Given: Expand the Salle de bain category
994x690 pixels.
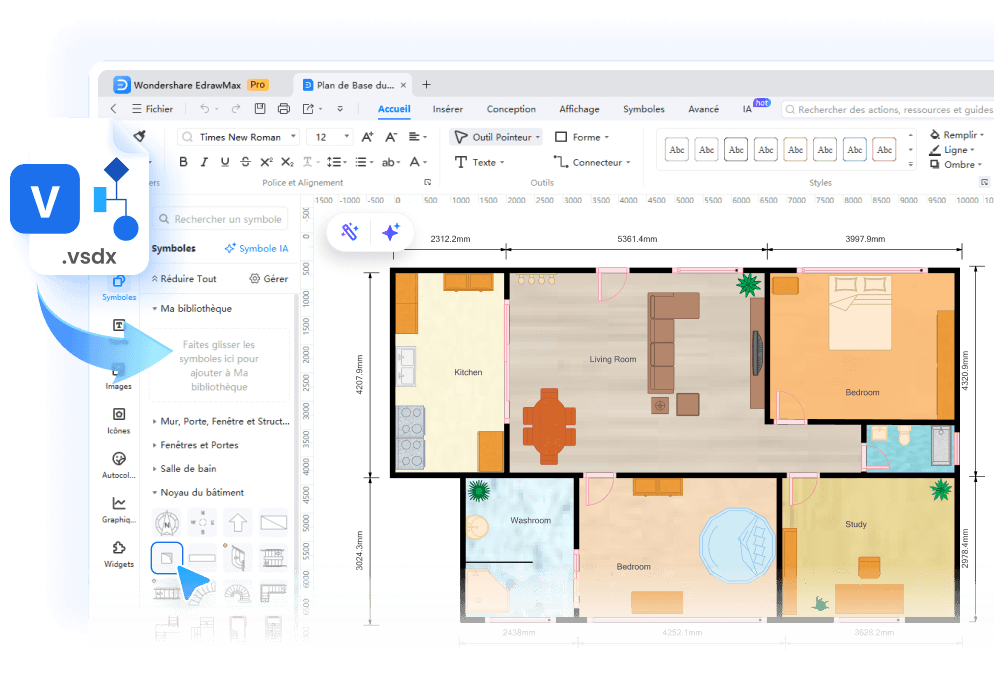Looking at the screenshot, I should click(188, 468).
